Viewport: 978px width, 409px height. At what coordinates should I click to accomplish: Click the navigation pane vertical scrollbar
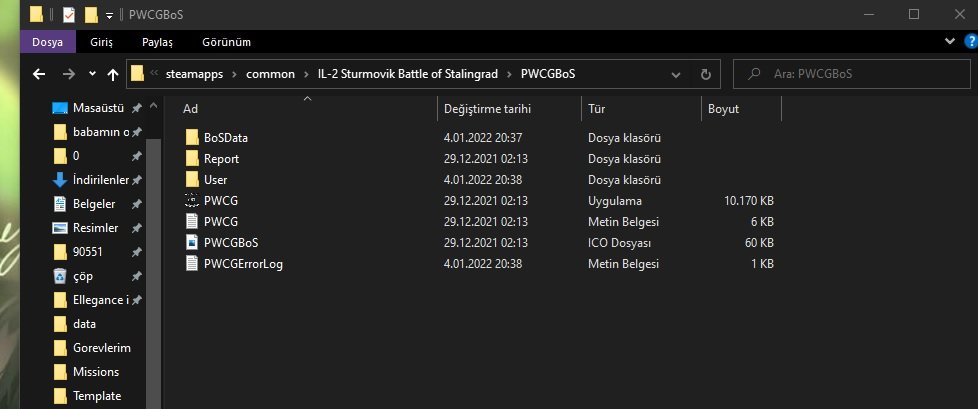tap(153, 272)
